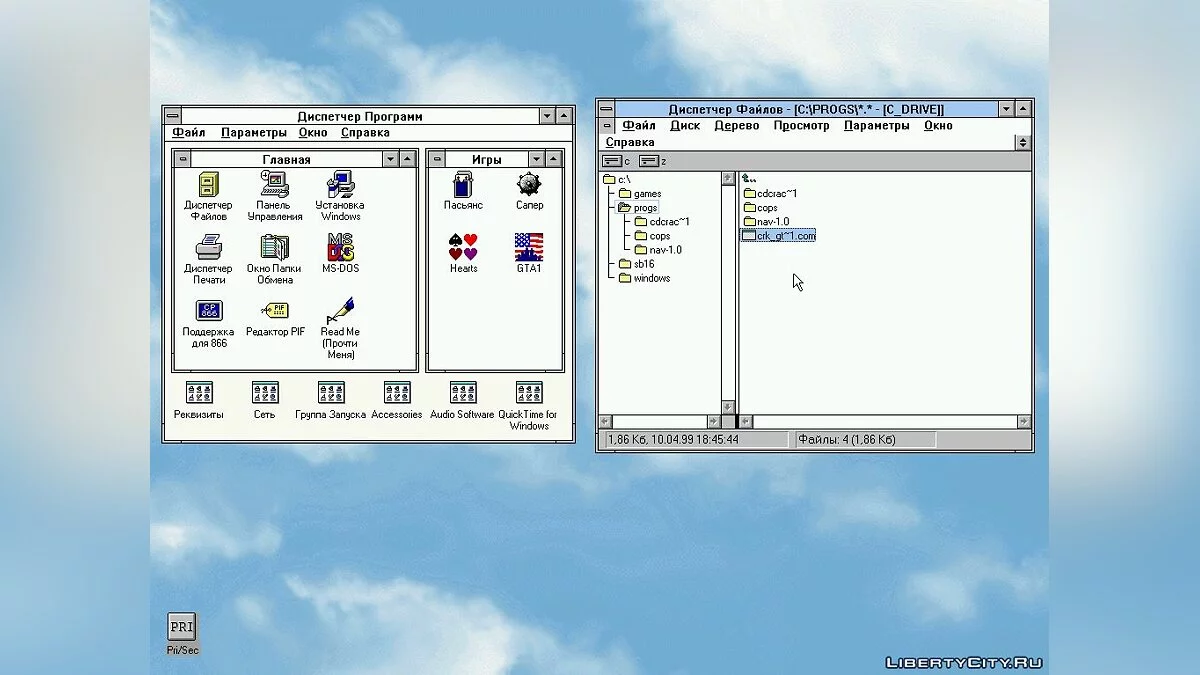Start the Сапер minesweeper icon
This screenshot has height=675, width=1200.
(x=529, y=185)
